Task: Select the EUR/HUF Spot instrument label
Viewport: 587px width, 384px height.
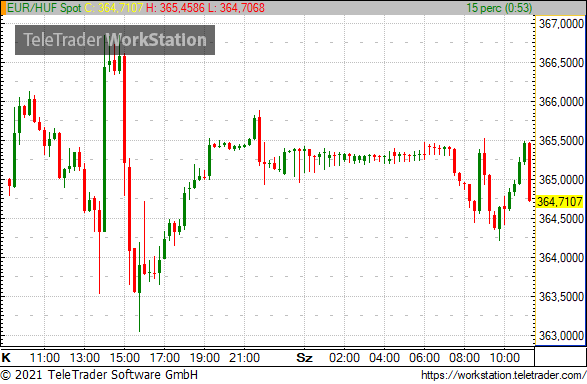Action: [x=44, y=8]
